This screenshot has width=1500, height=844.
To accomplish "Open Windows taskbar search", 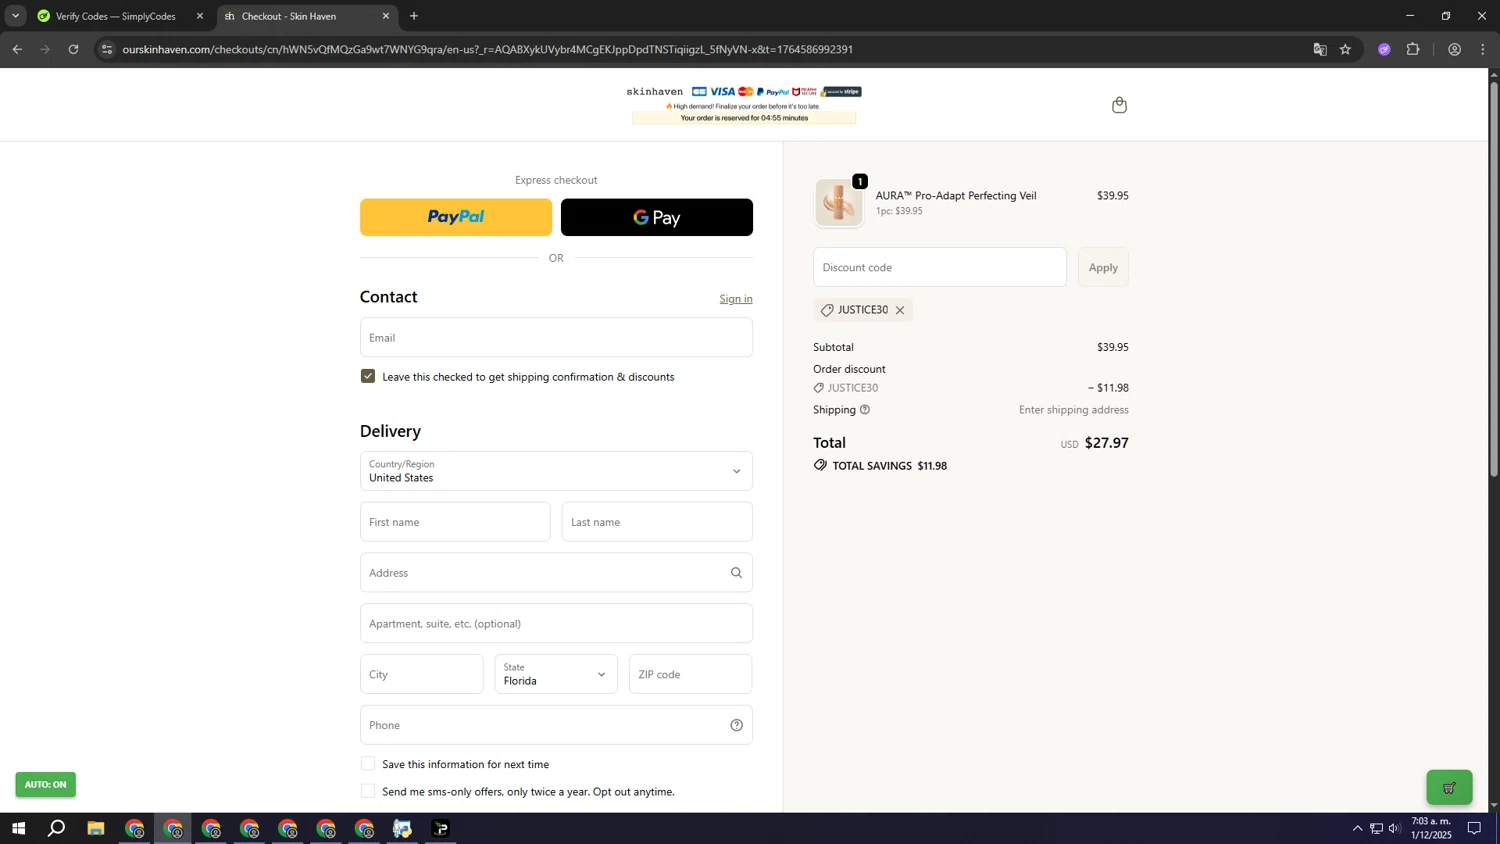I will [x=57, y=829].
